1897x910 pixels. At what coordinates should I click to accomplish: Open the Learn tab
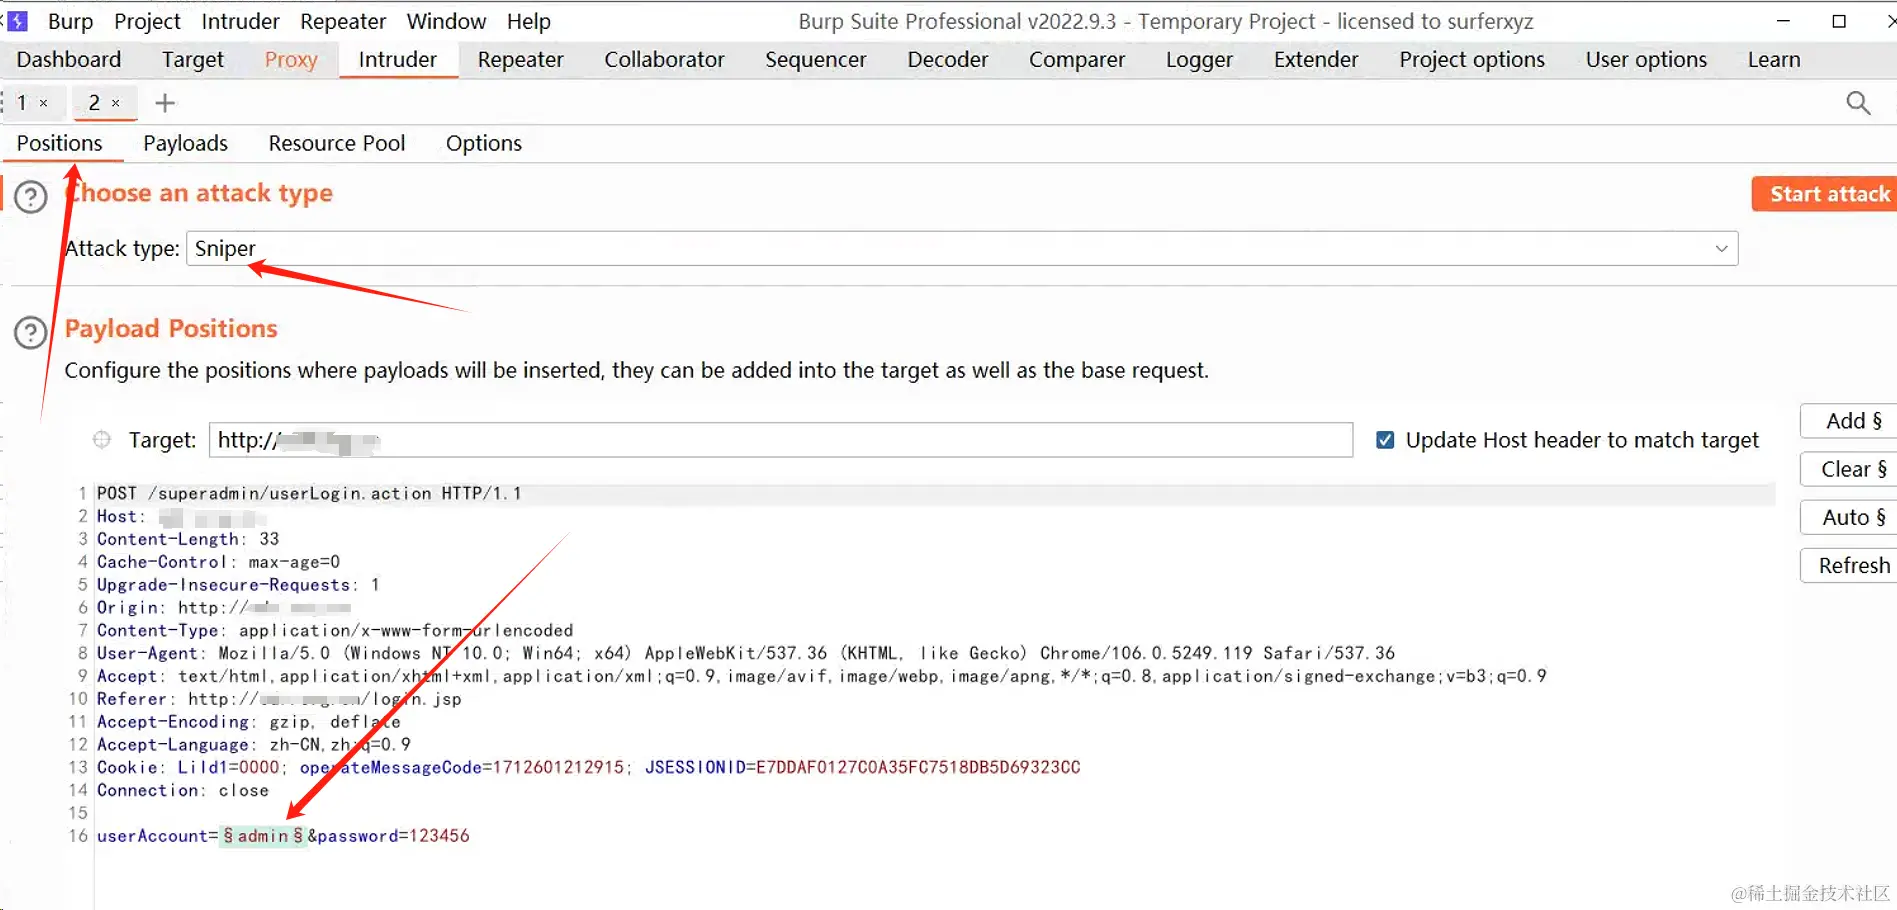(1774, 60)
